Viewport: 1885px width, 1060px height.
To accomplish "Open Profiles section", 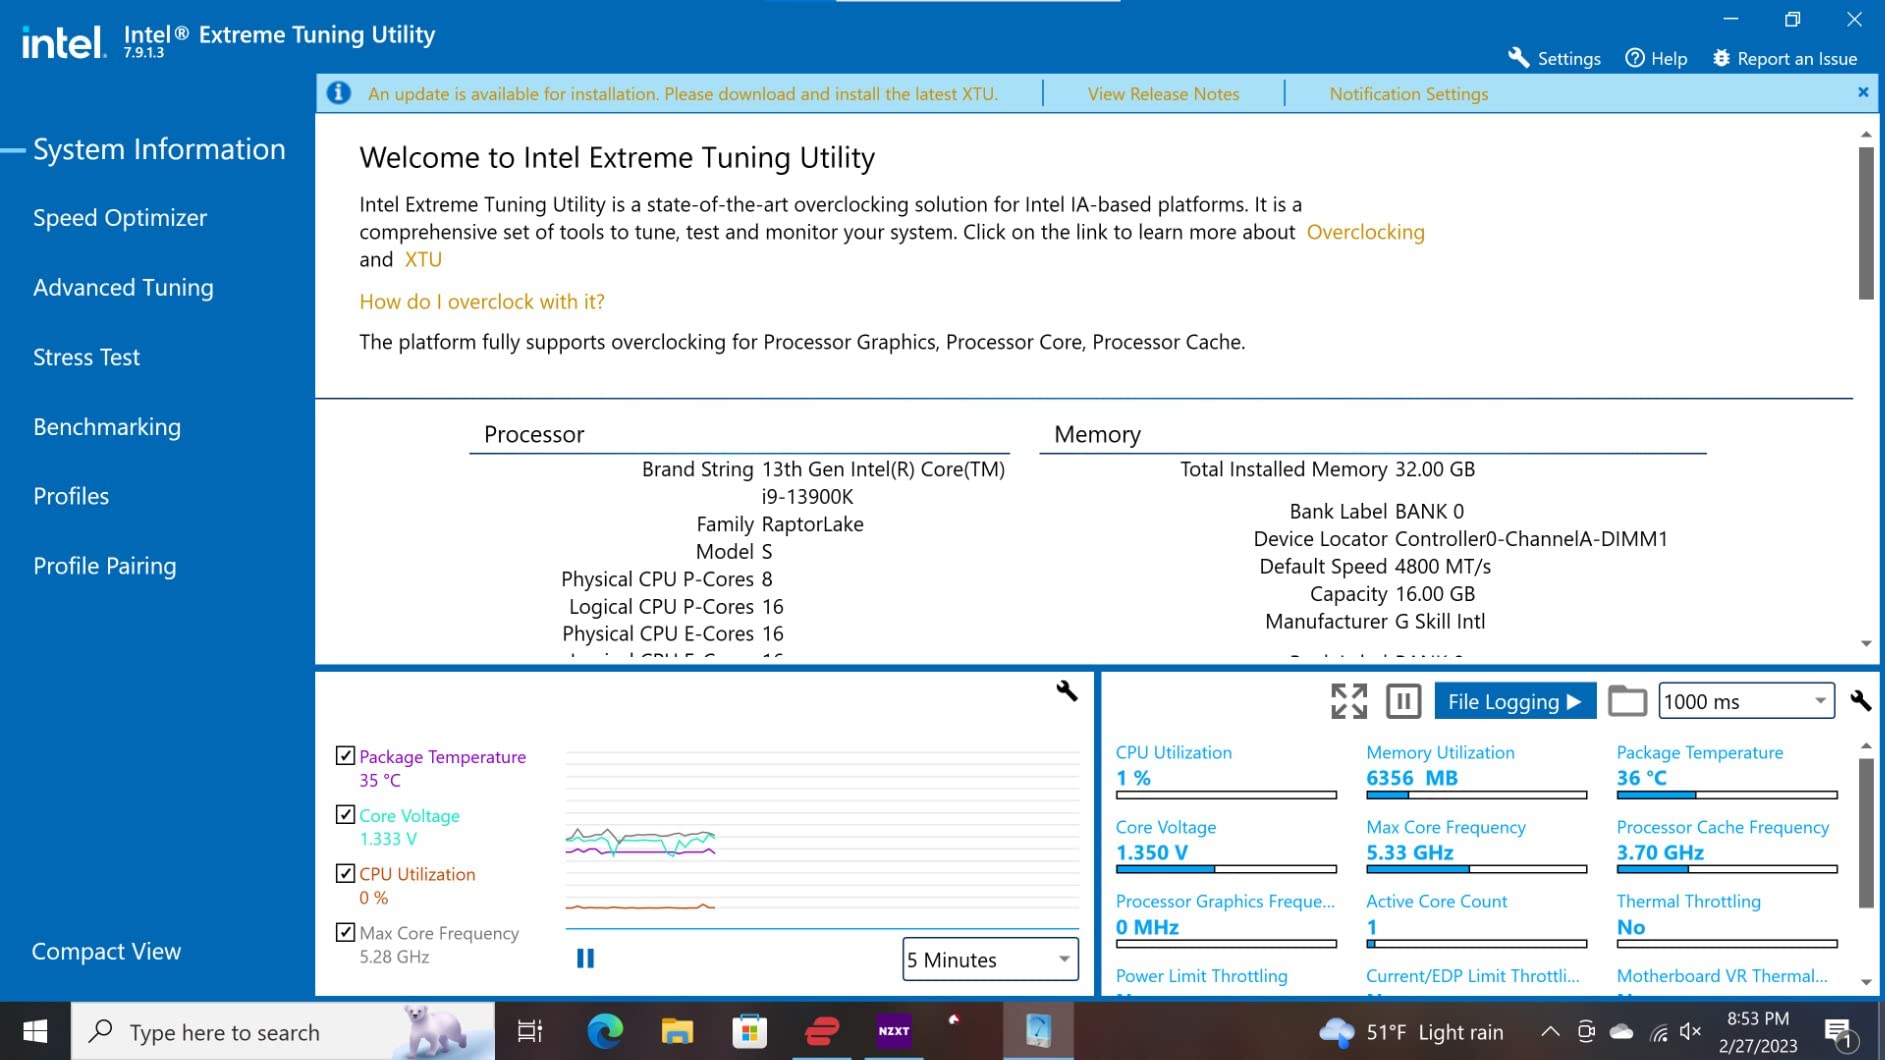I will (x=71, y=496).
